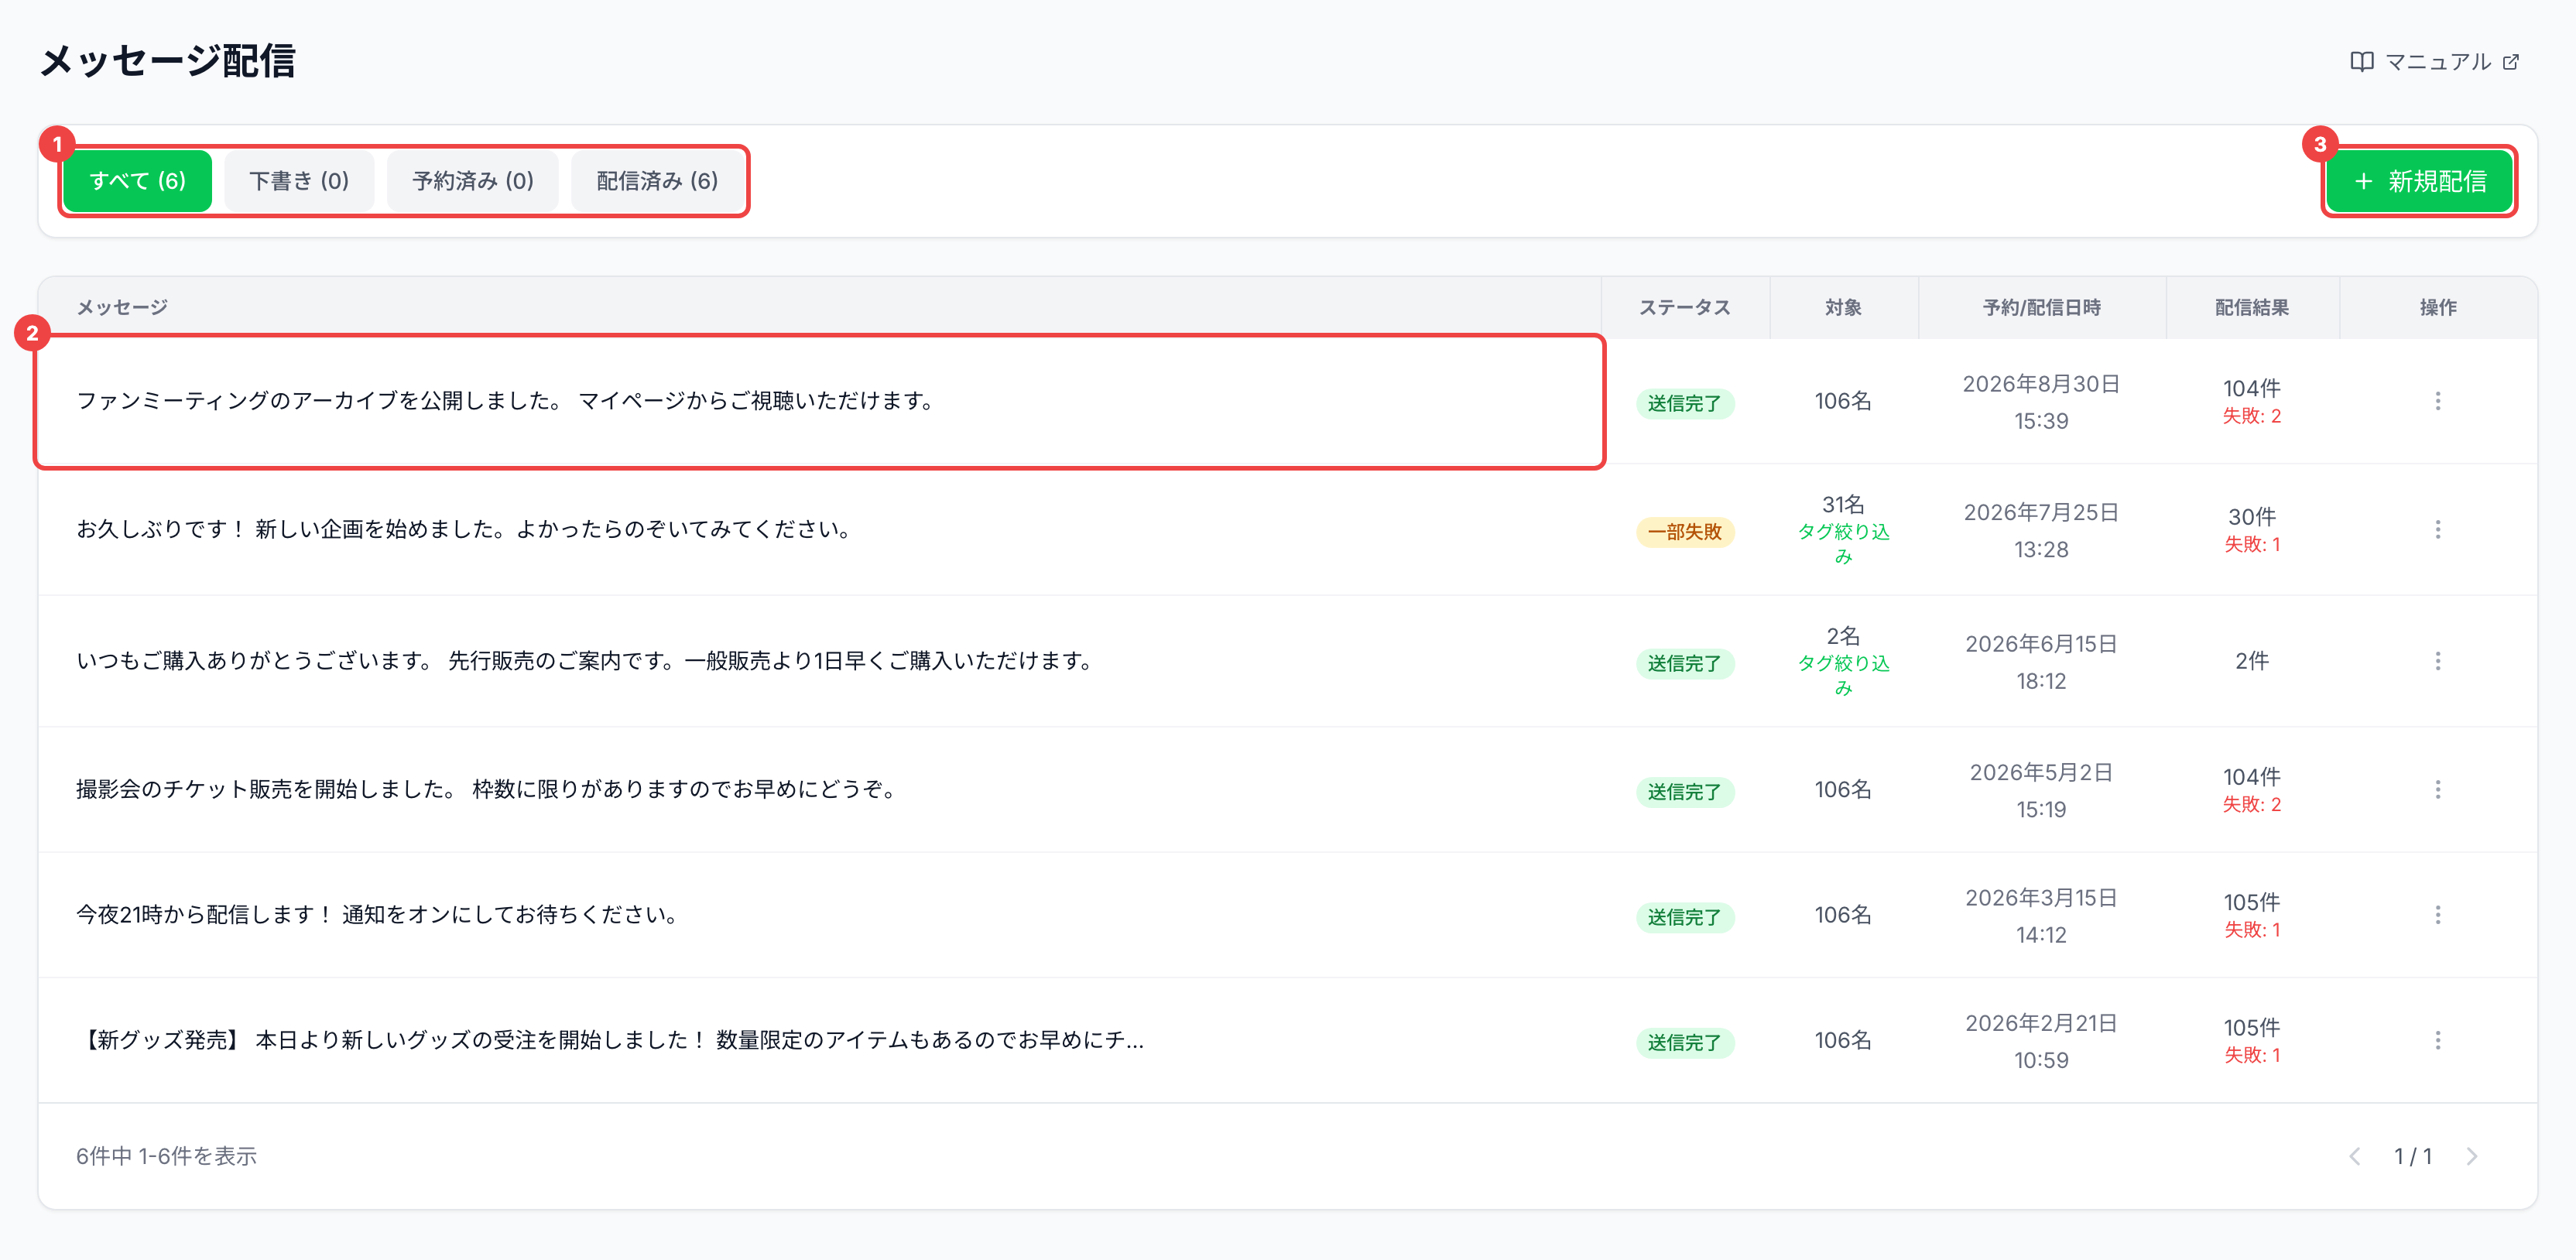Go to previous page with left chevron
2576x1260 pixels.
(2354, 1156)
